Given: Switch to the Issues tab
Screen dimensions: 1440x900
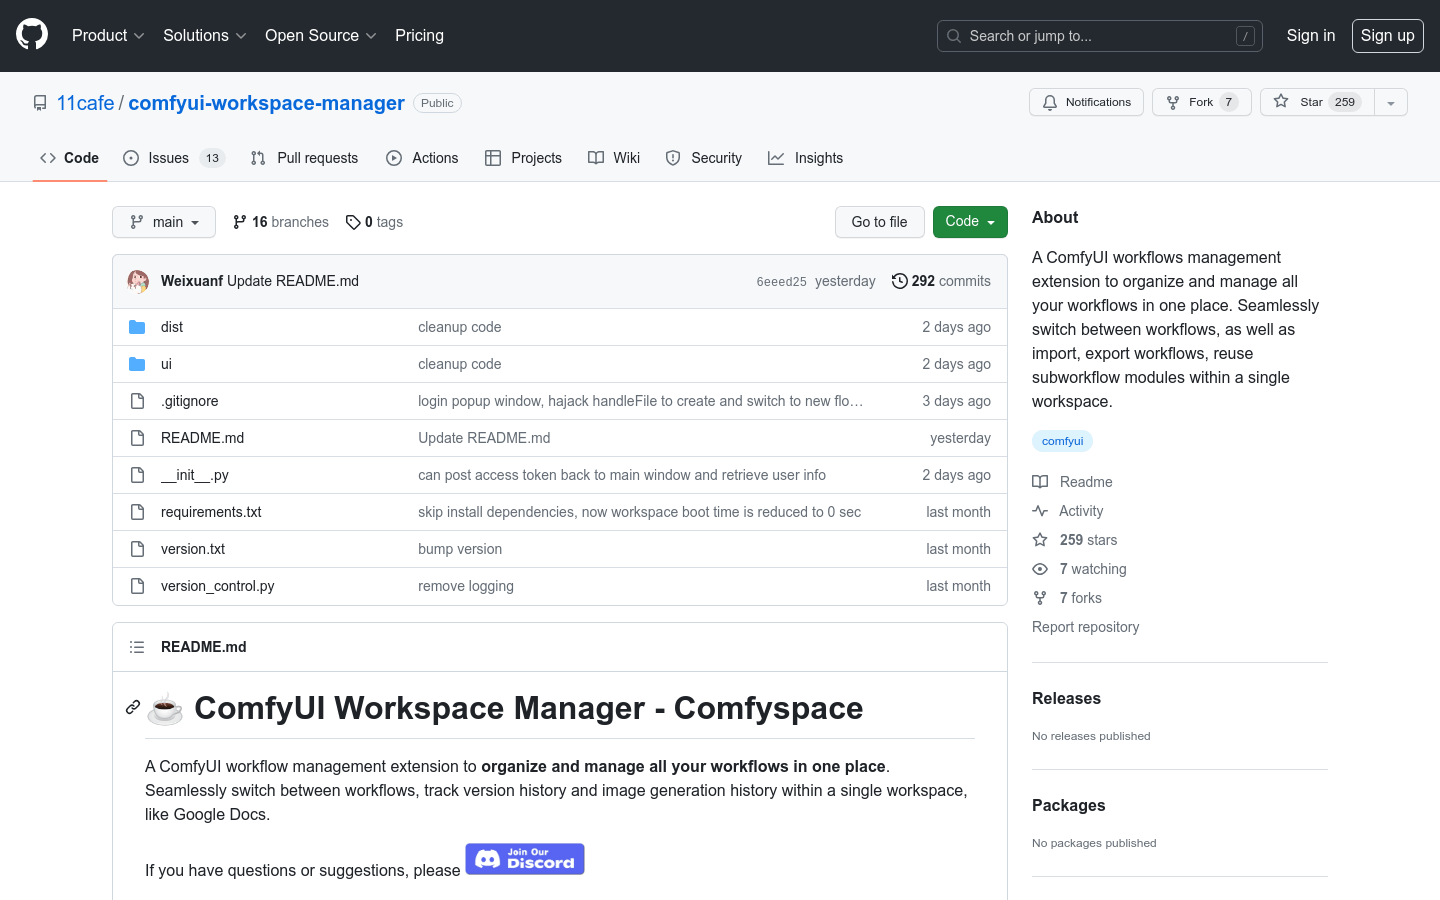Looking at the screenshot, I should [x=174, y=158].
